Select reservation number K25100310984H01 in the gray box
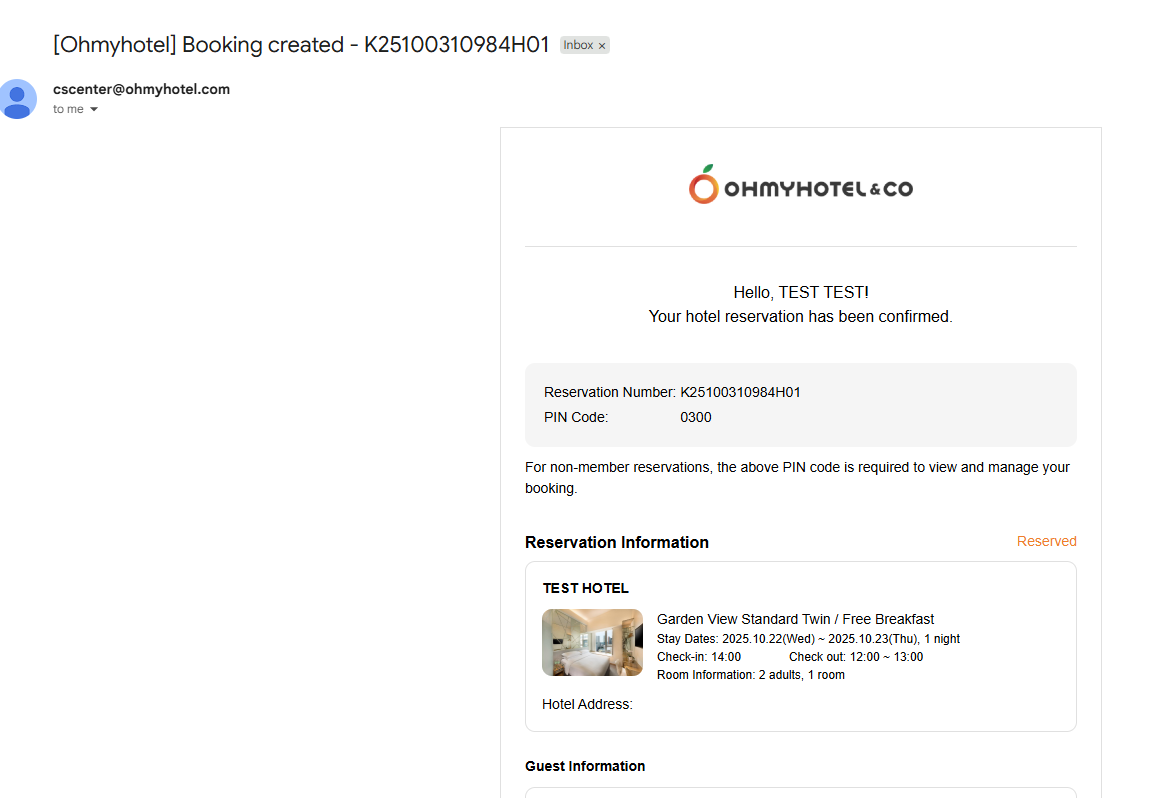This screenshot has height=798, width=1170. (740, 392)
